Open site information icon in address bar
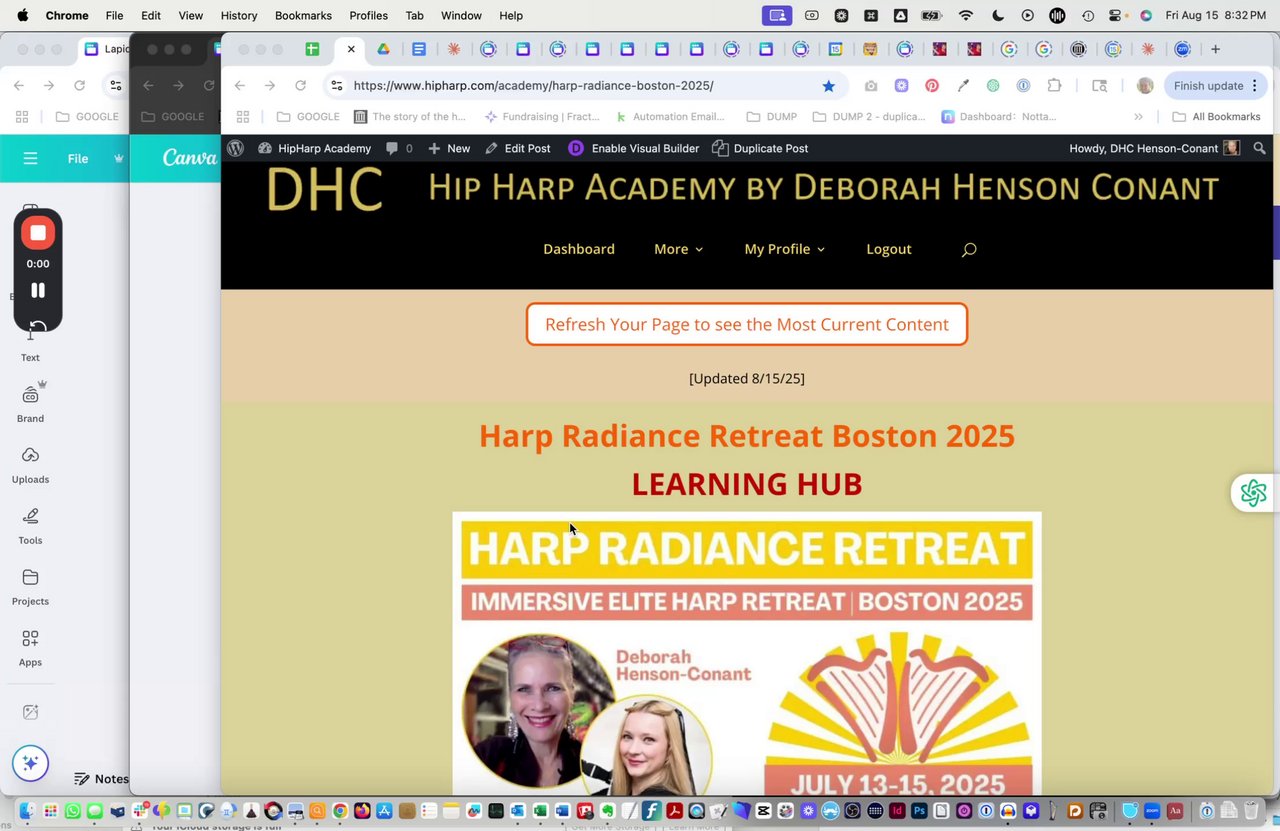Screen dimensions: 1280x831 tap(337, 86)
